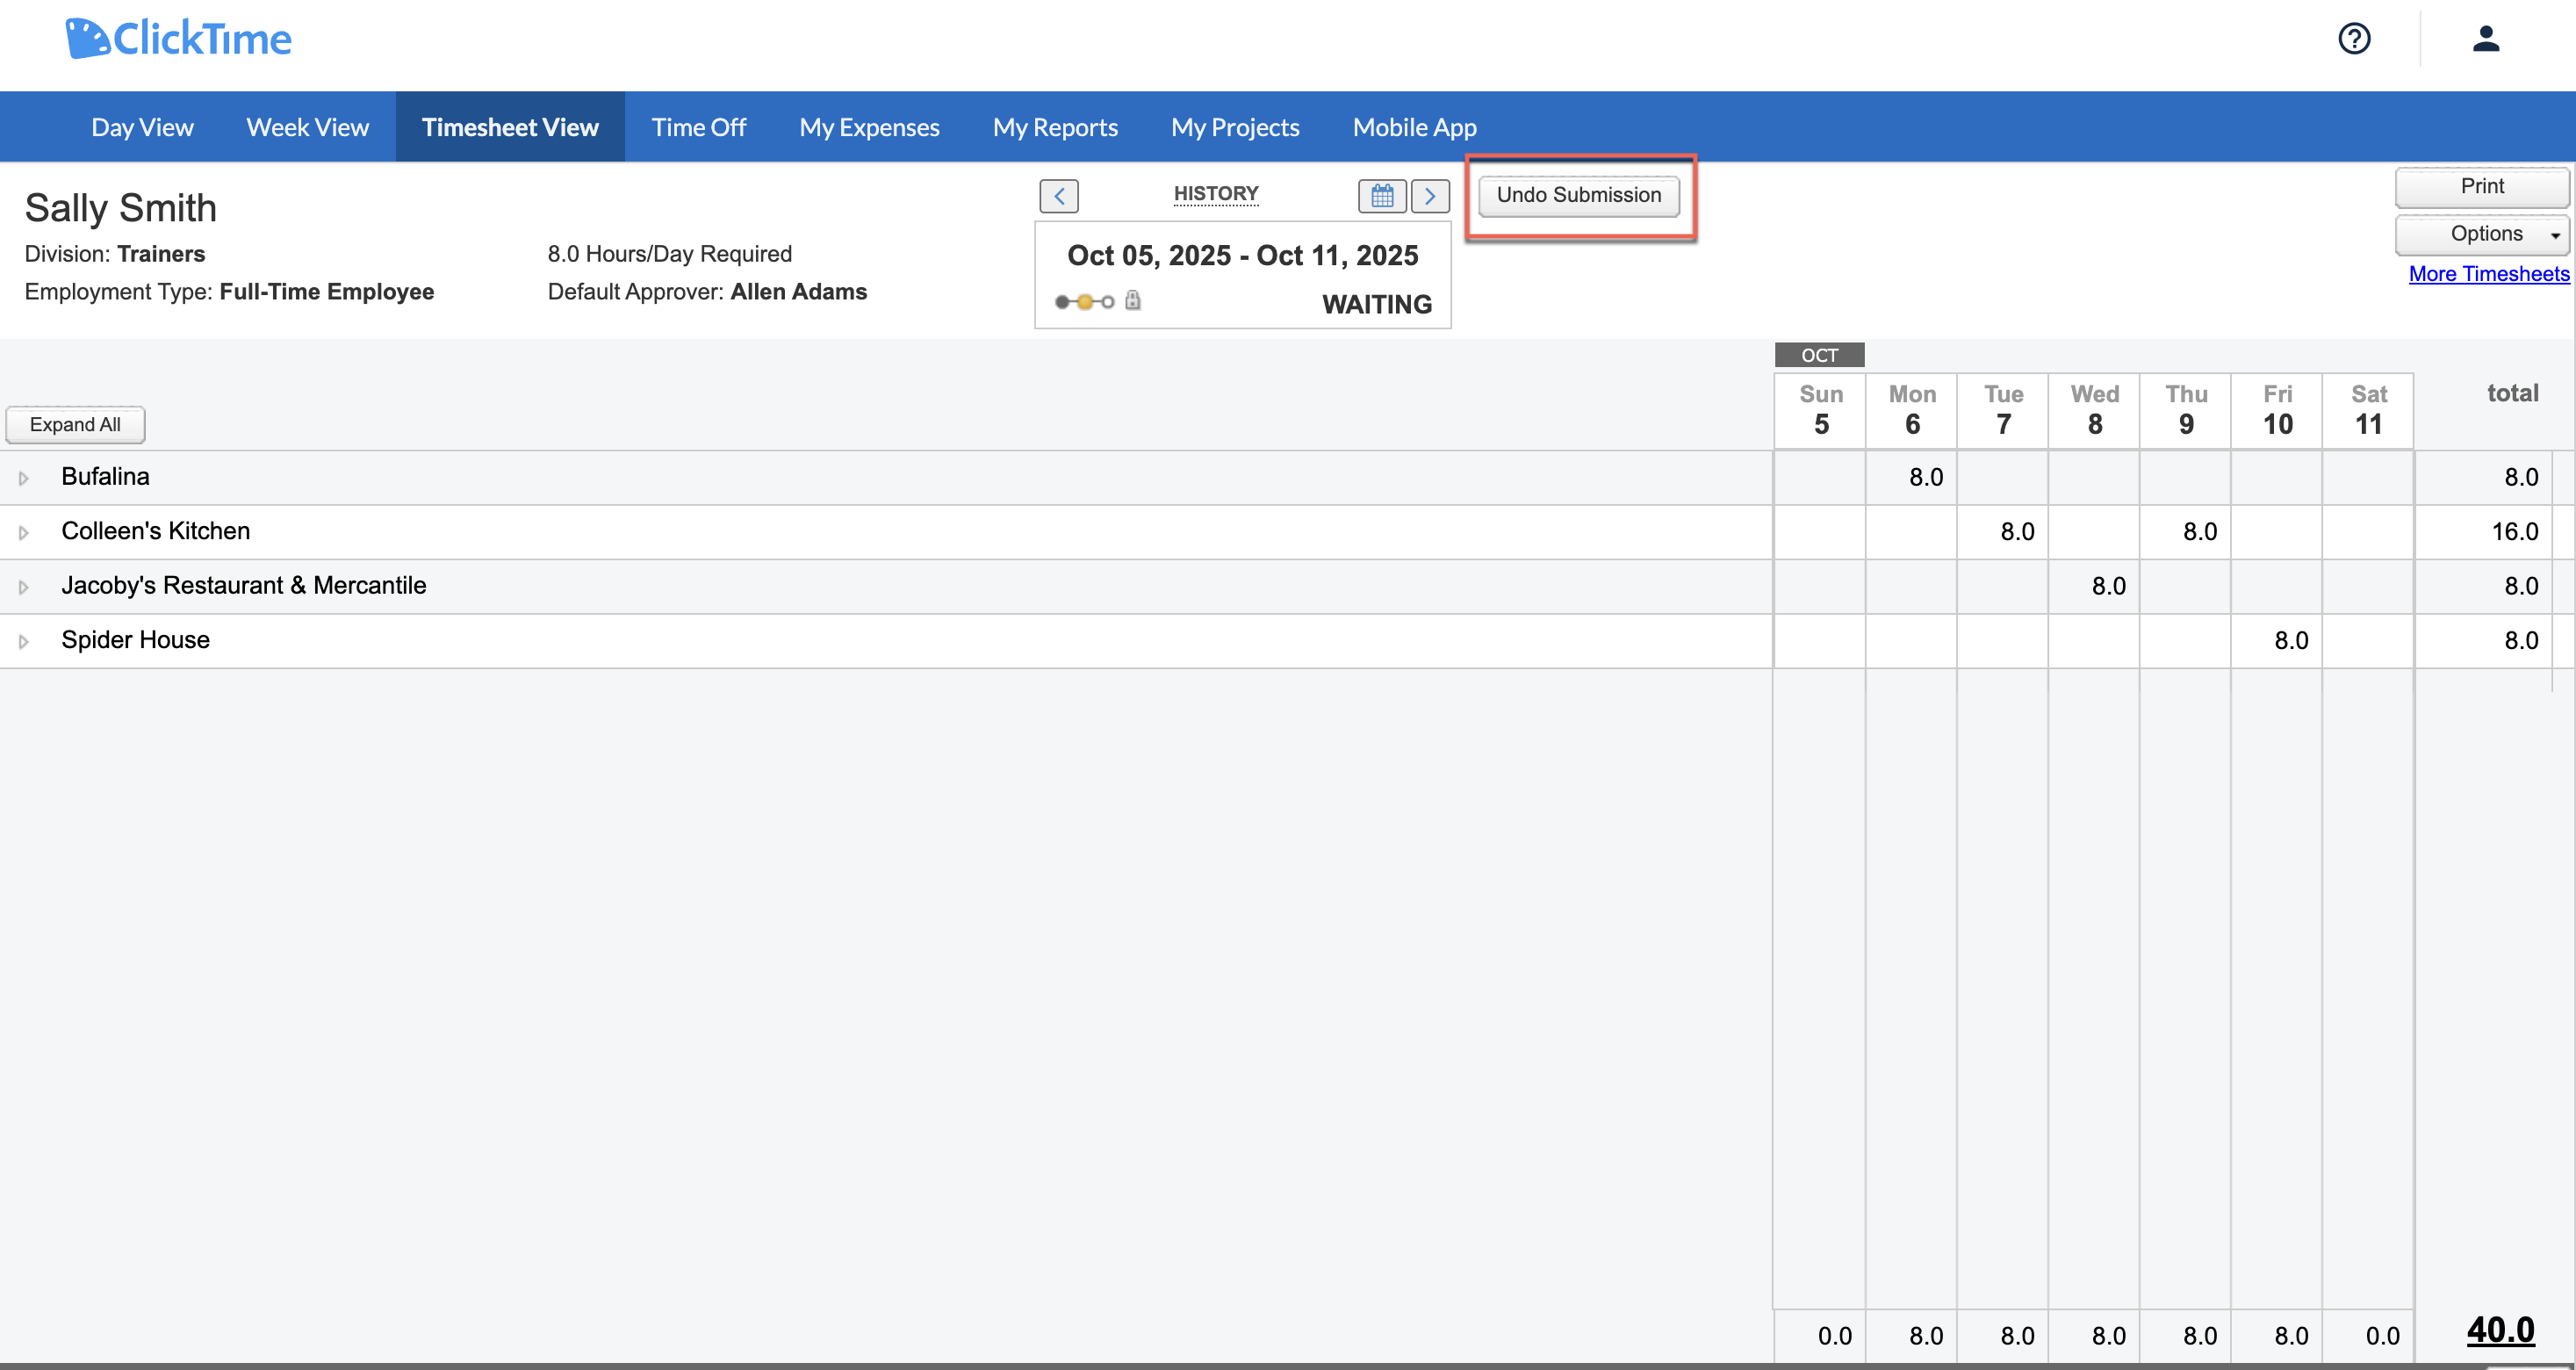
Task: Click the Spider House project name
Action: (136, 640)
